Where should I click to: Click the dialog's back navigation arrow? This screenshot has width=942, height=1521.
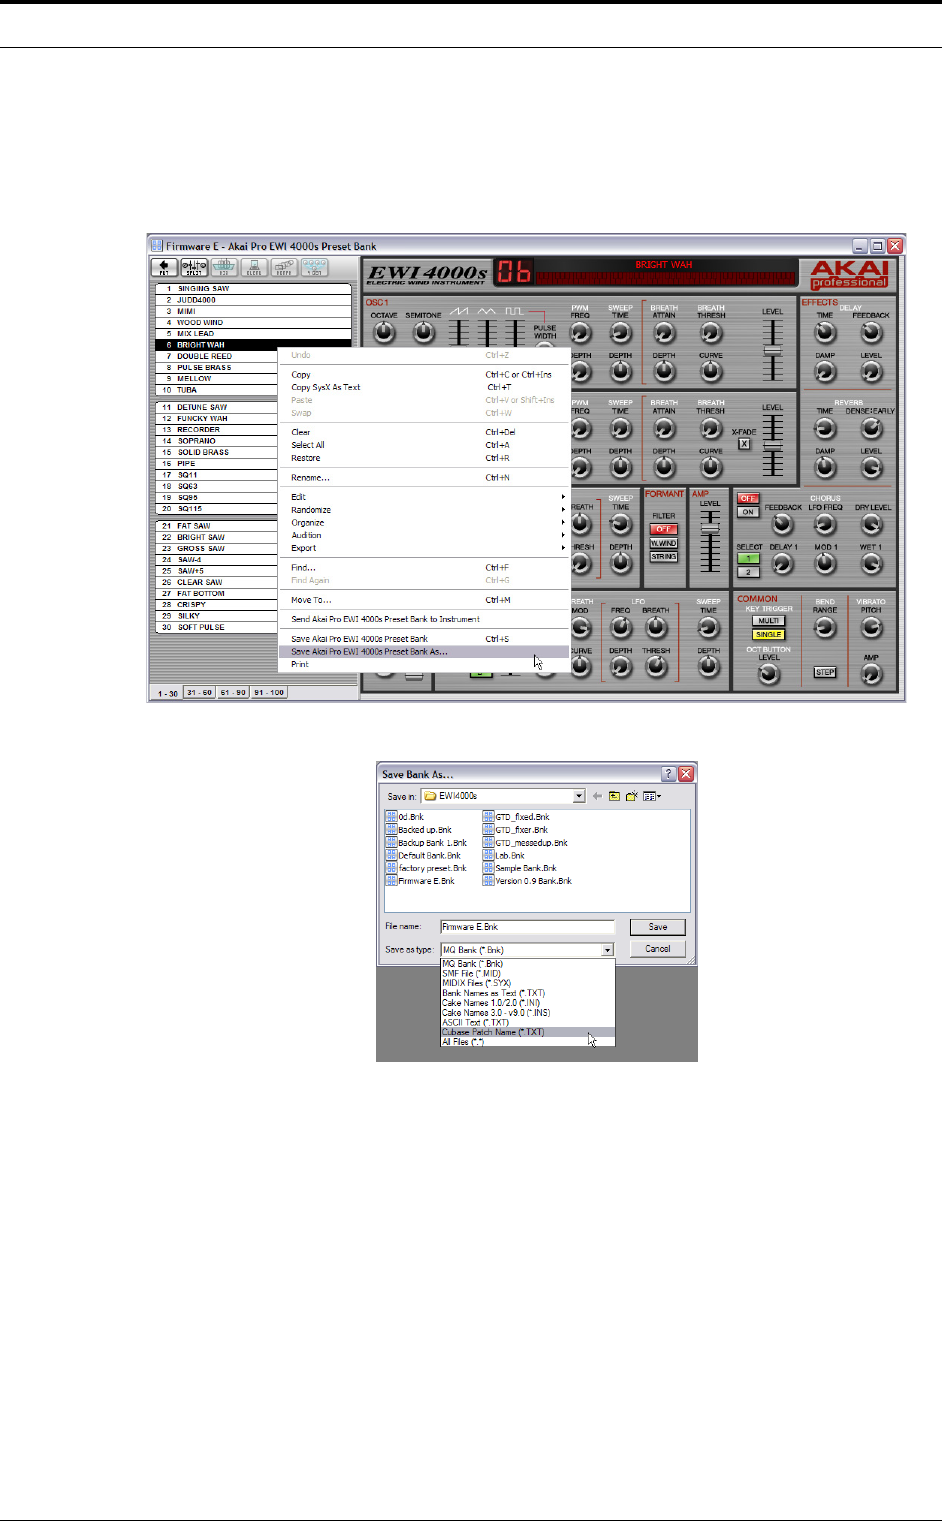597,797
